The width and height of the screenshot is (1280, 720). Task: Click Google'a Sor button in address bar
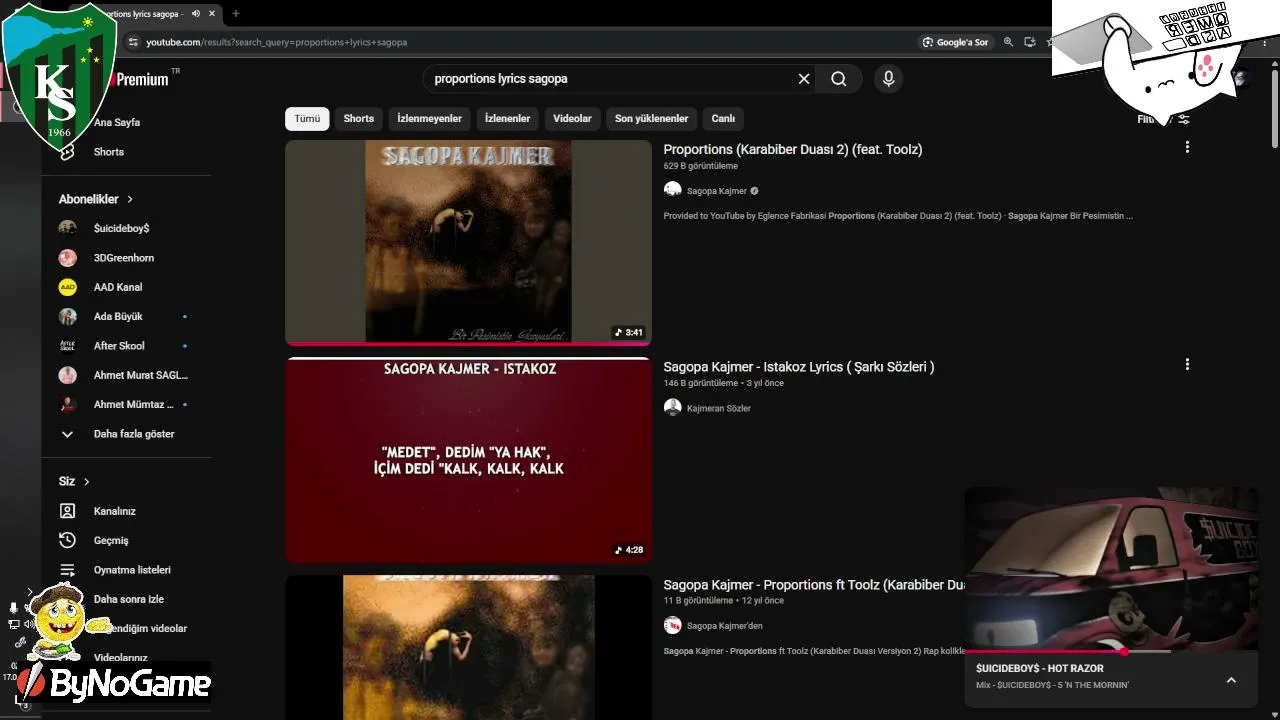pyautogui.click(x=956, y=42)
